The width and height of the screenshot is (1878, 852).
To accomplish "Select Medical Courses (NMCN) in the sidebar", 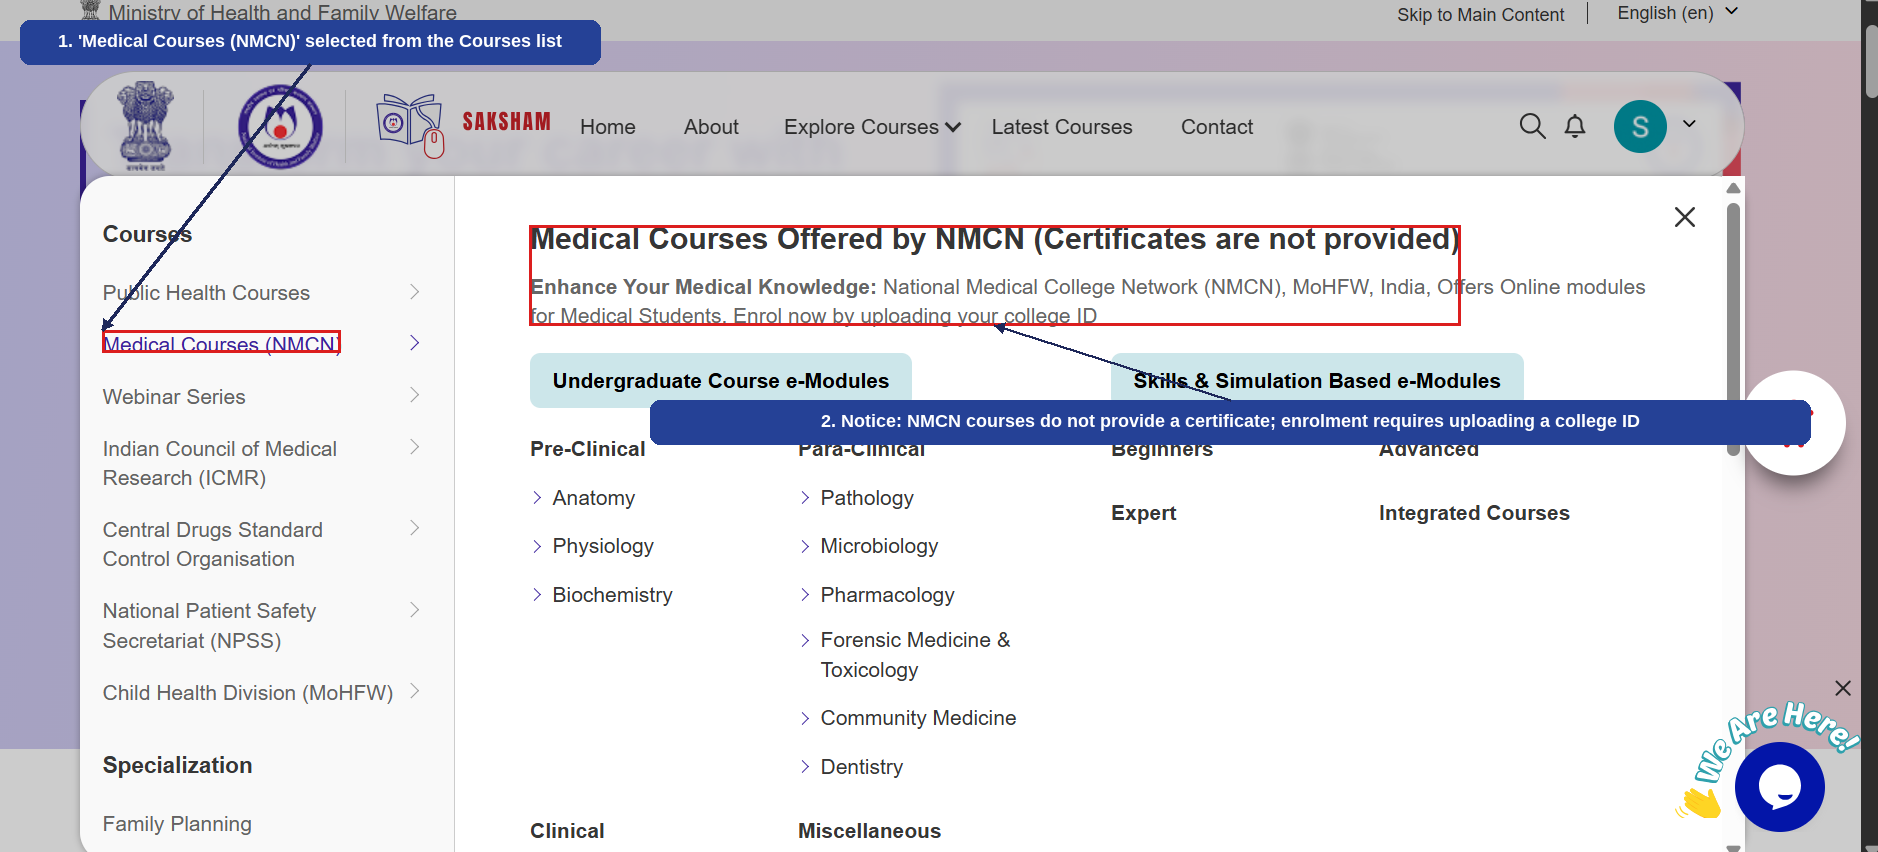I will (221, 344).
